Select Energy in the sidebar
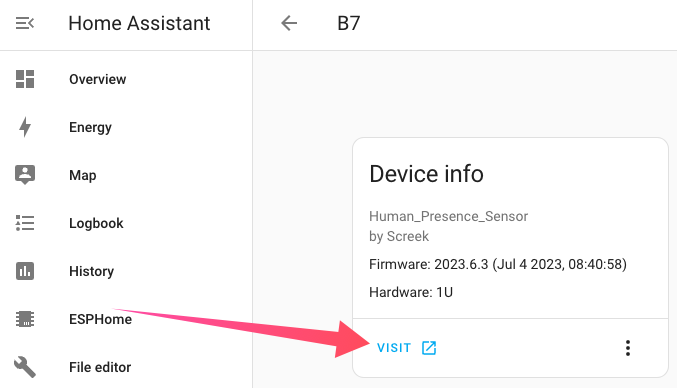677x388 pixels. coord(90,127)
